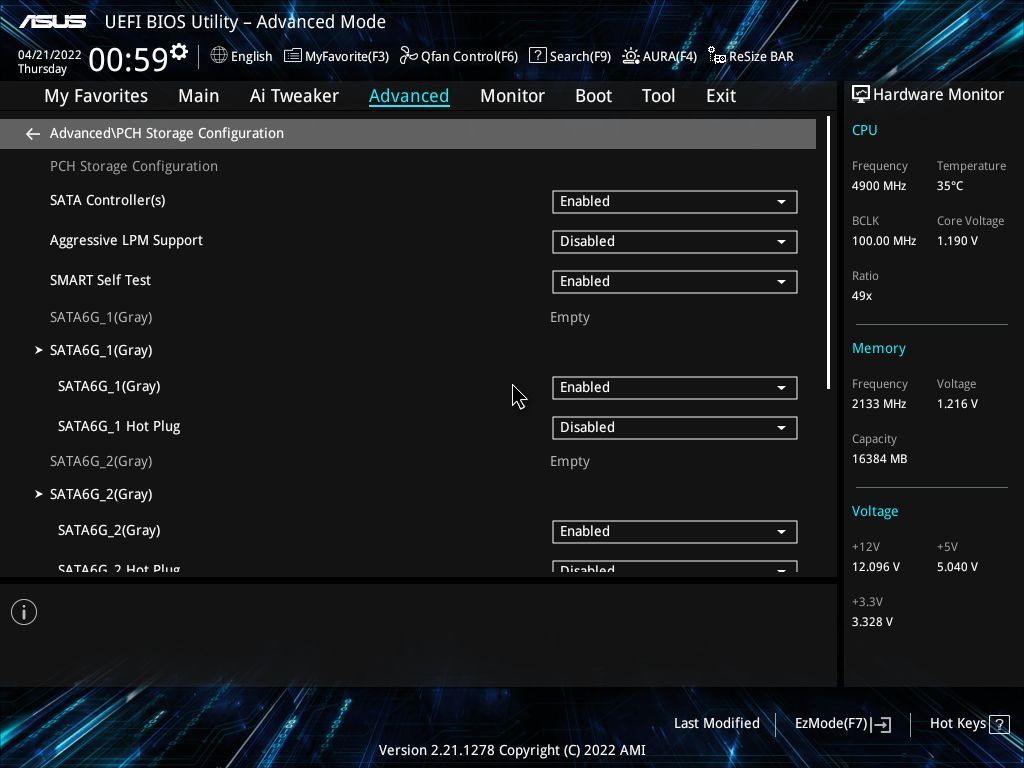The image size is (1024, 768).
Task: Click the Search(F9) question mark icon
Action: (537, 56)
